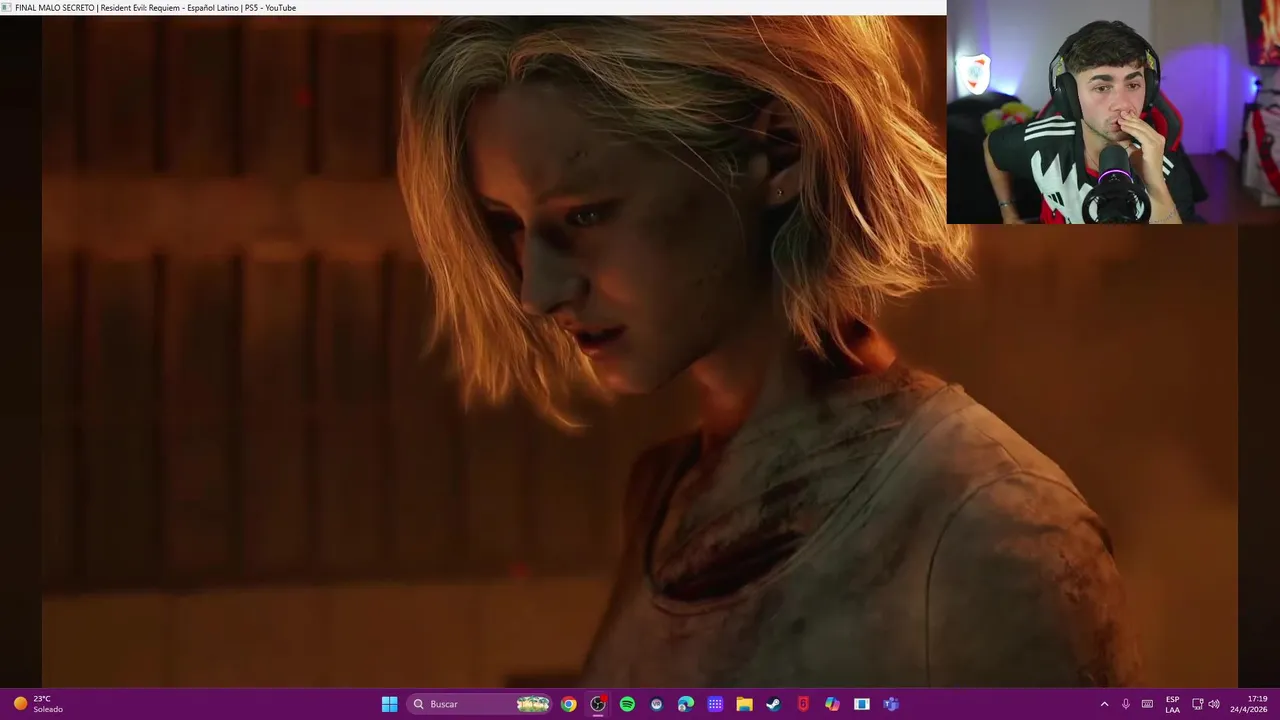Open the volume speaker tray icon
Screen dimensions: 1280x720
1214,704
